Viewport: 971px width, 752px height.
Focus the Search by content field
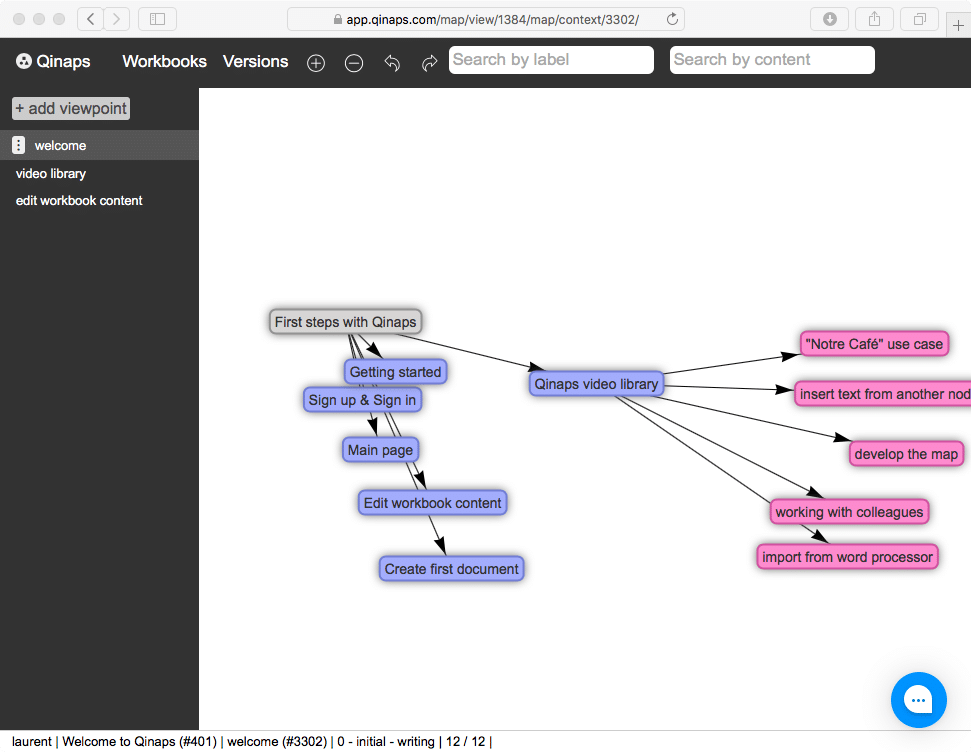[x=772, y=60]
